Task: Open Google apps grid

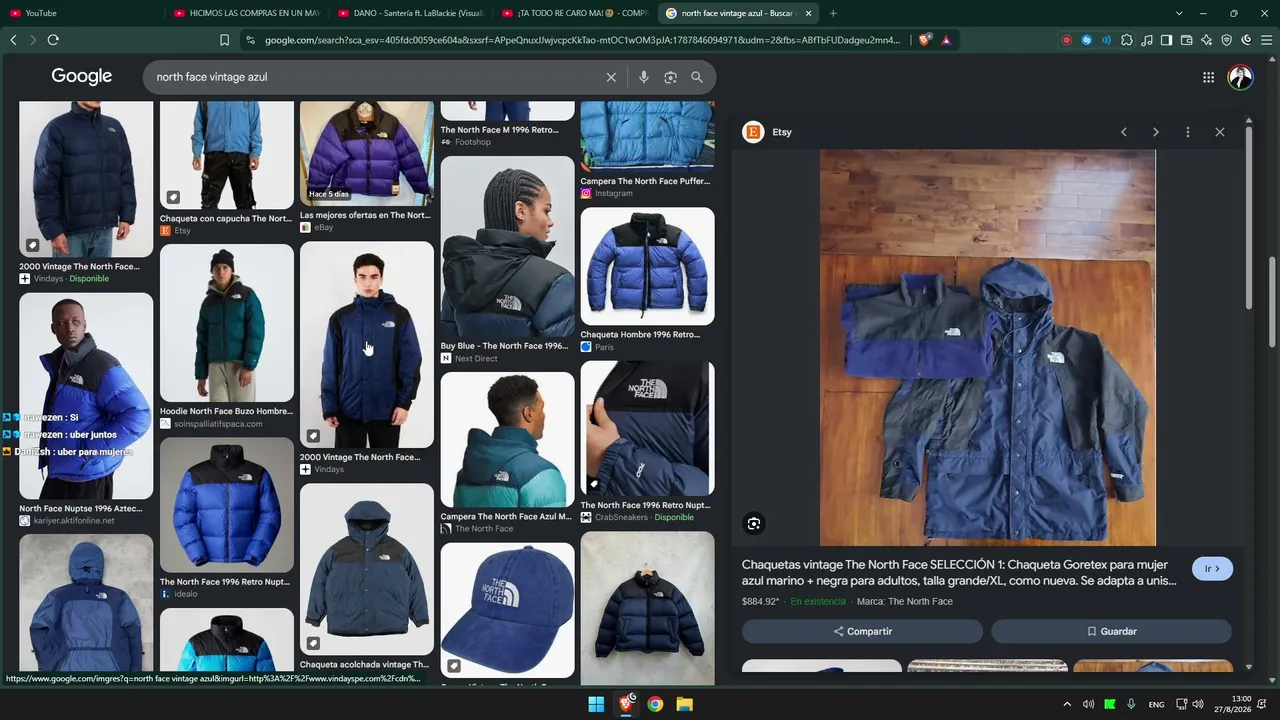Action: tap(1208, 77)
